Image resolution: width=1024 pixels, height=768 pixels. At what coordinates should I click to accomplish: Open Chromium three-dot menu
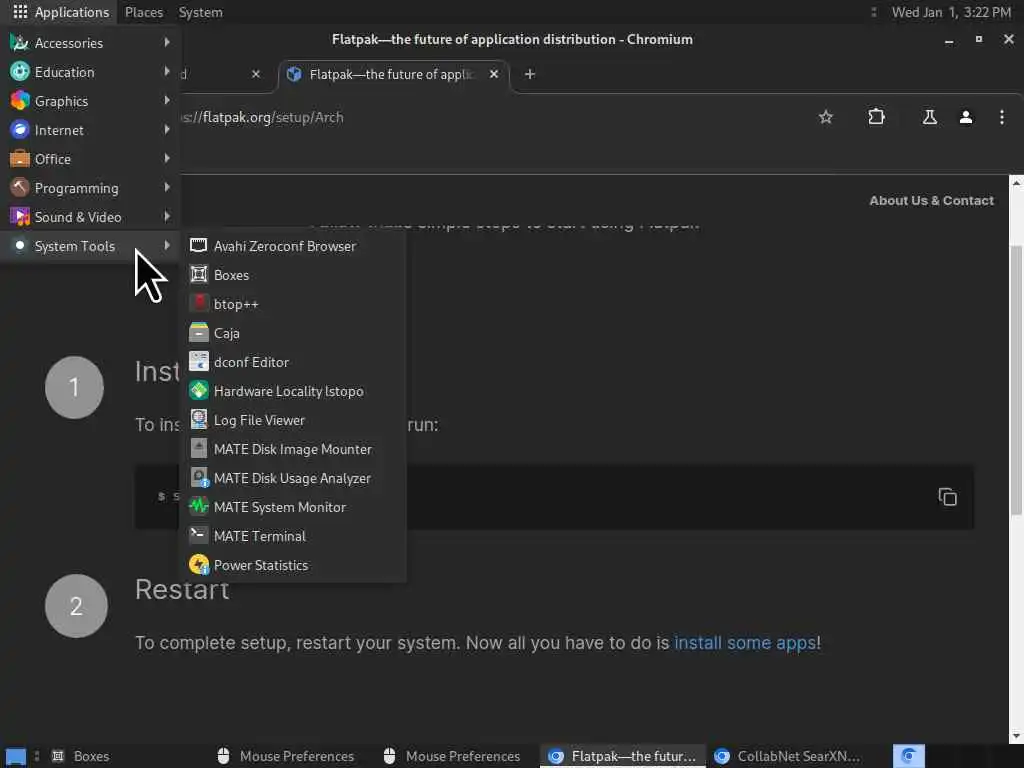coord(1001,117)
